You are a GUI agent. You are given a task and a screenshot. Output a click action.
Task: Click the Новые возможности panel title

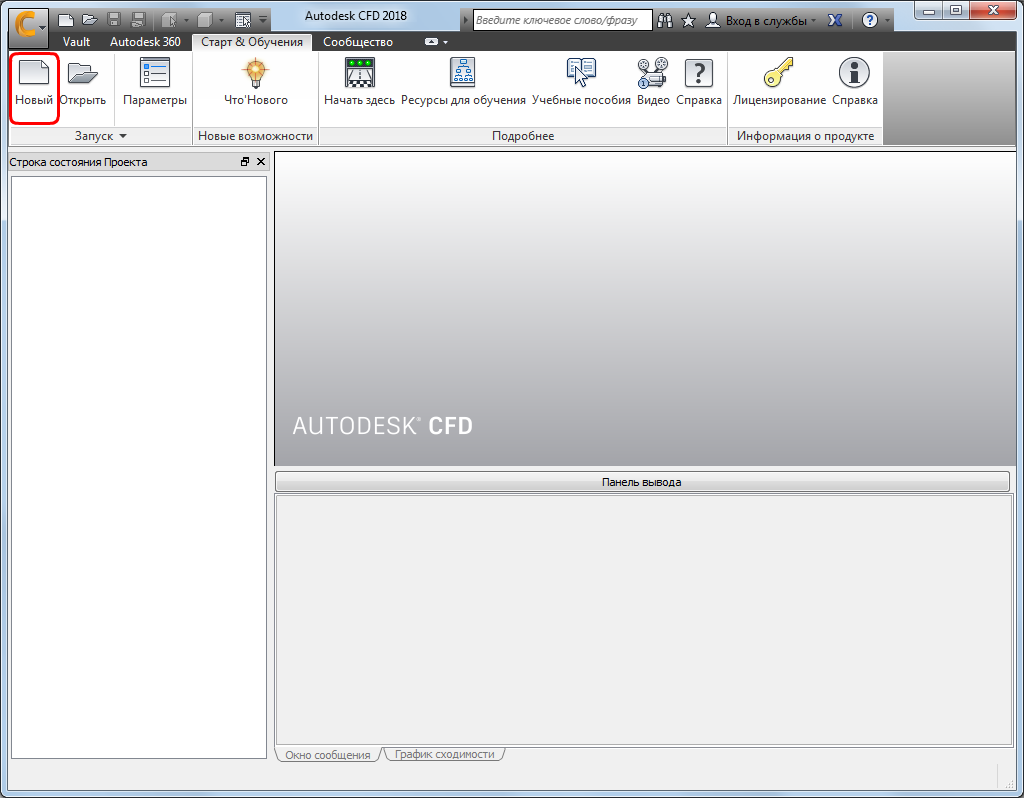255,136
